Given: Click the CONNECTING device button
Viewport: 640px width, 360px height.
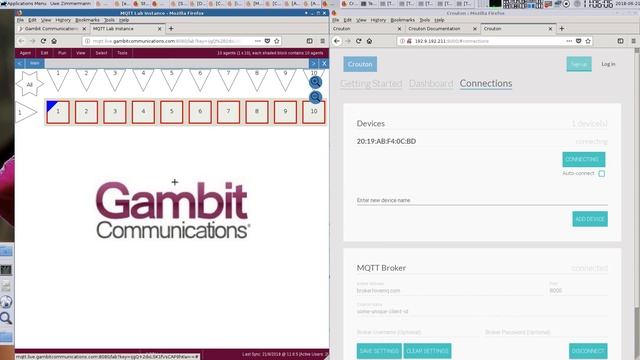Looking at the screenshot, I should (584, 159).
